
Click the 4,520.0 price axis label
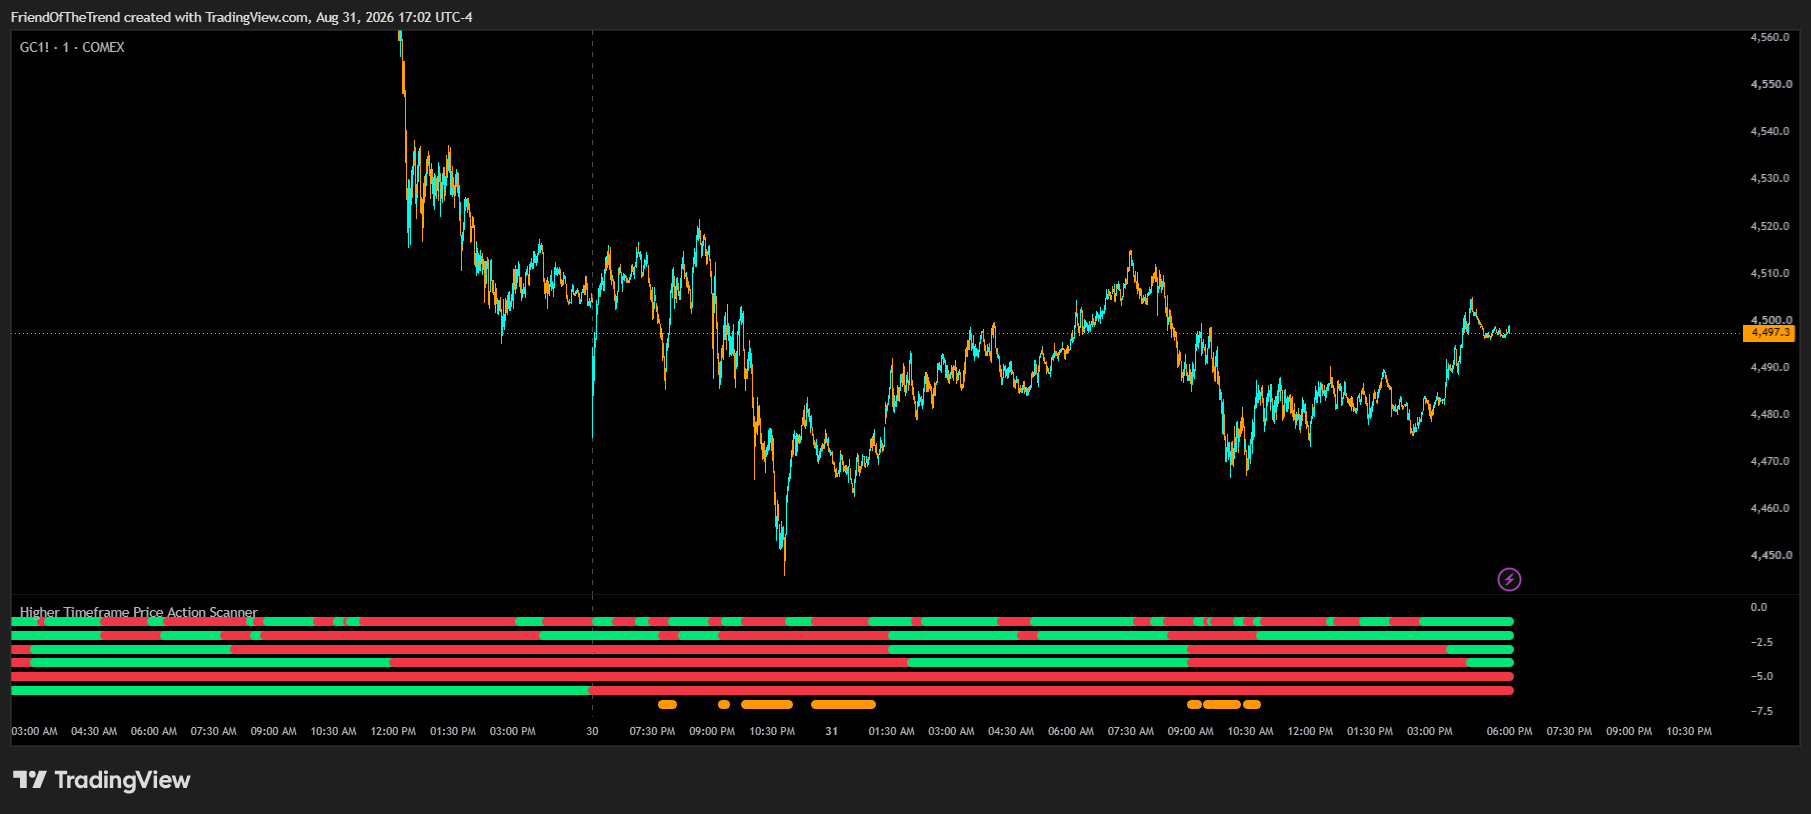pyautogui.click(x=1770, y=226)
